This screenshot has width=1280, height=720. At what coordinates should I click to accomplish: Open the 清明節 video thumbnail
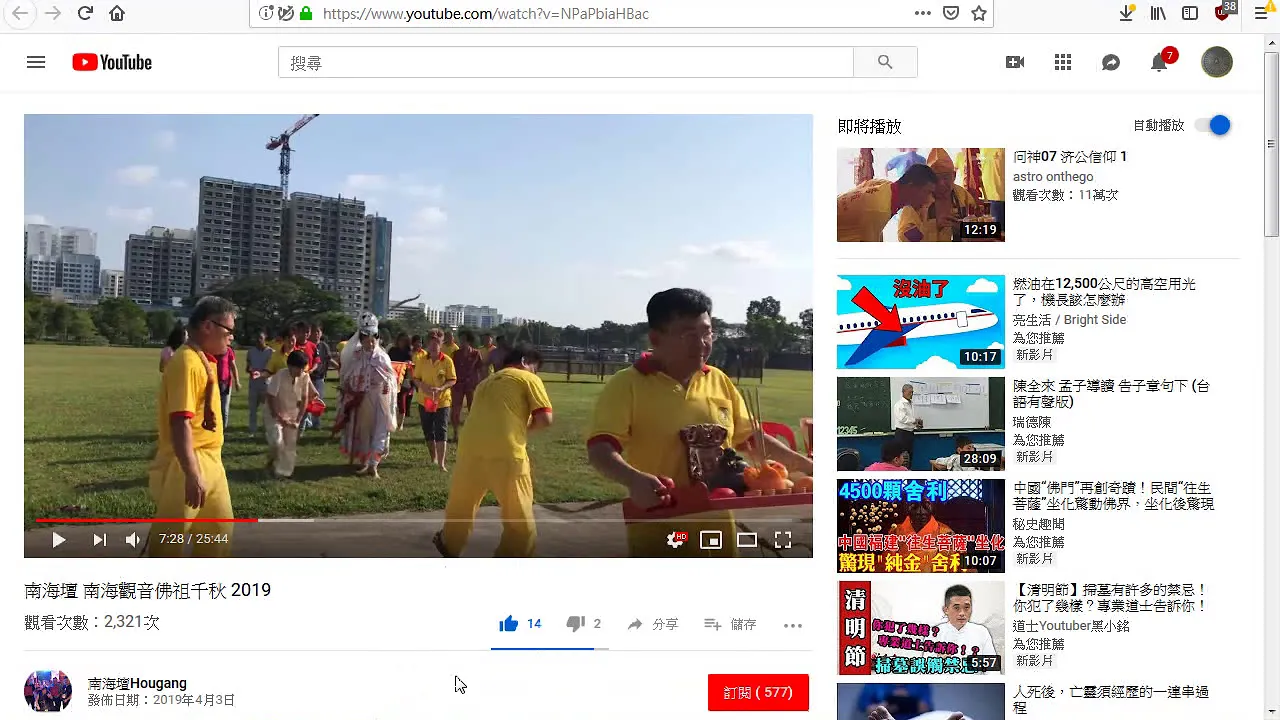[x=921, y=628]
